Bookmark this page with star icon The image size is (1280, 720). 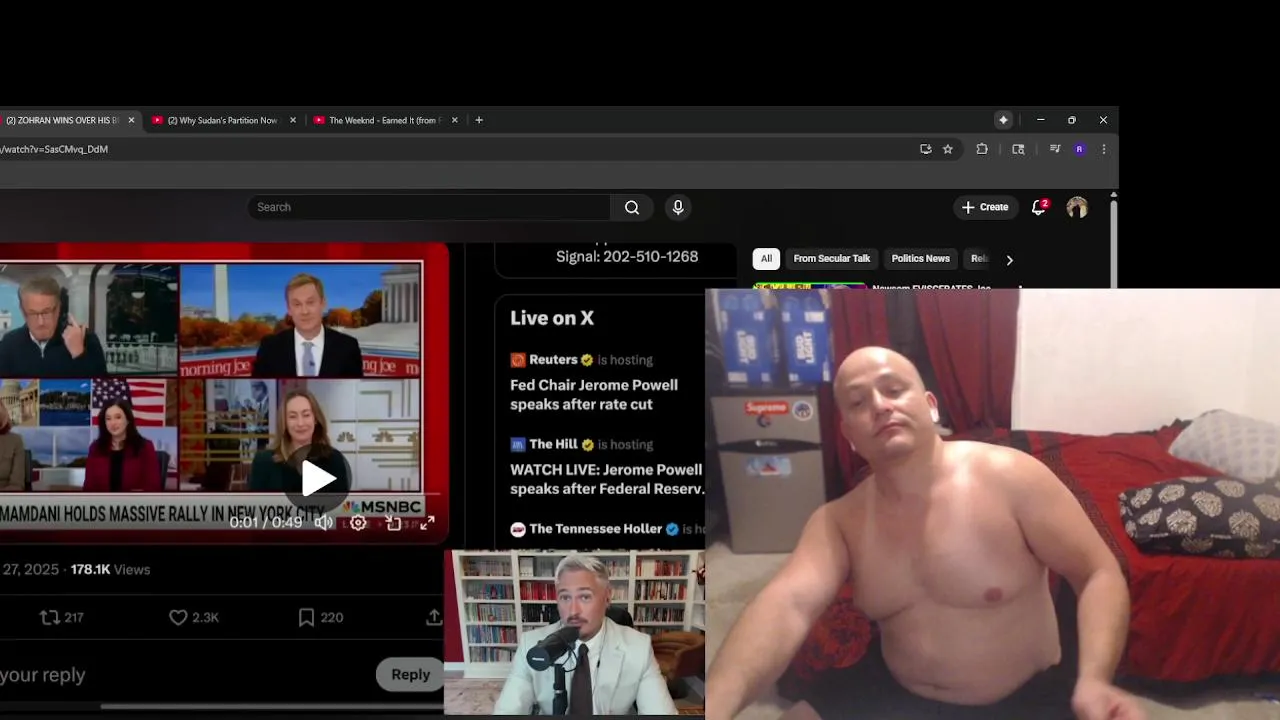(x=948, y=149)
